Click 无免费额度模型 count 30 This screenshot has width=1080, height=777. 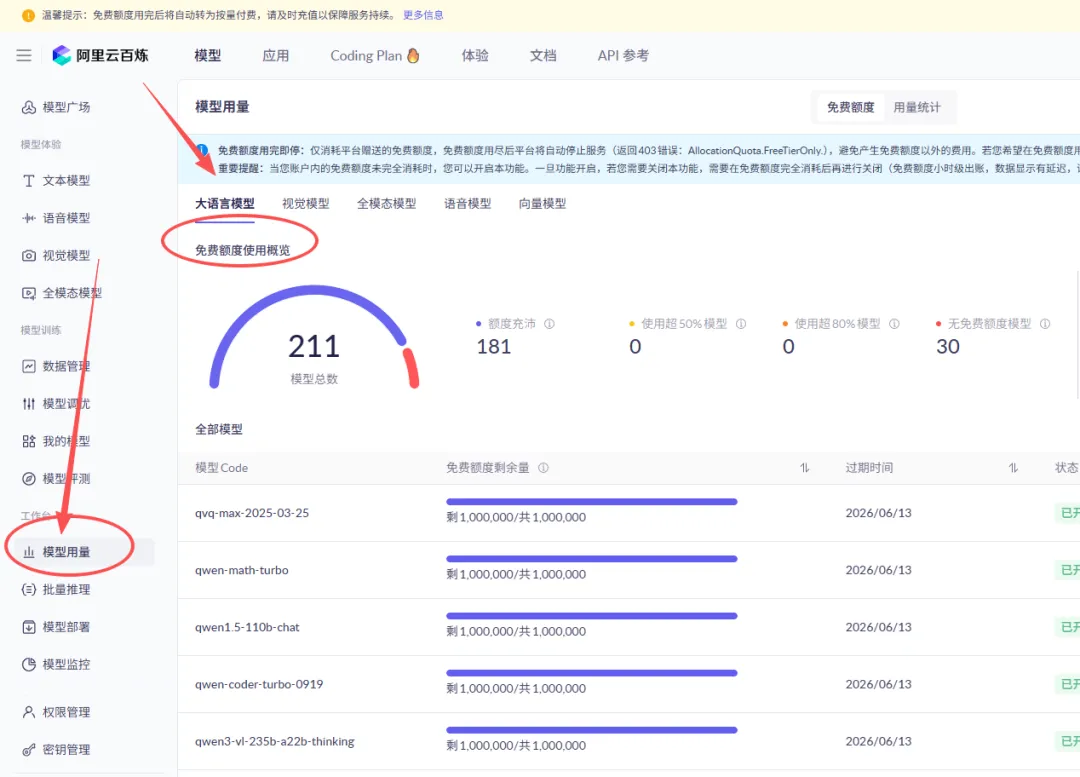click(948, 346)
